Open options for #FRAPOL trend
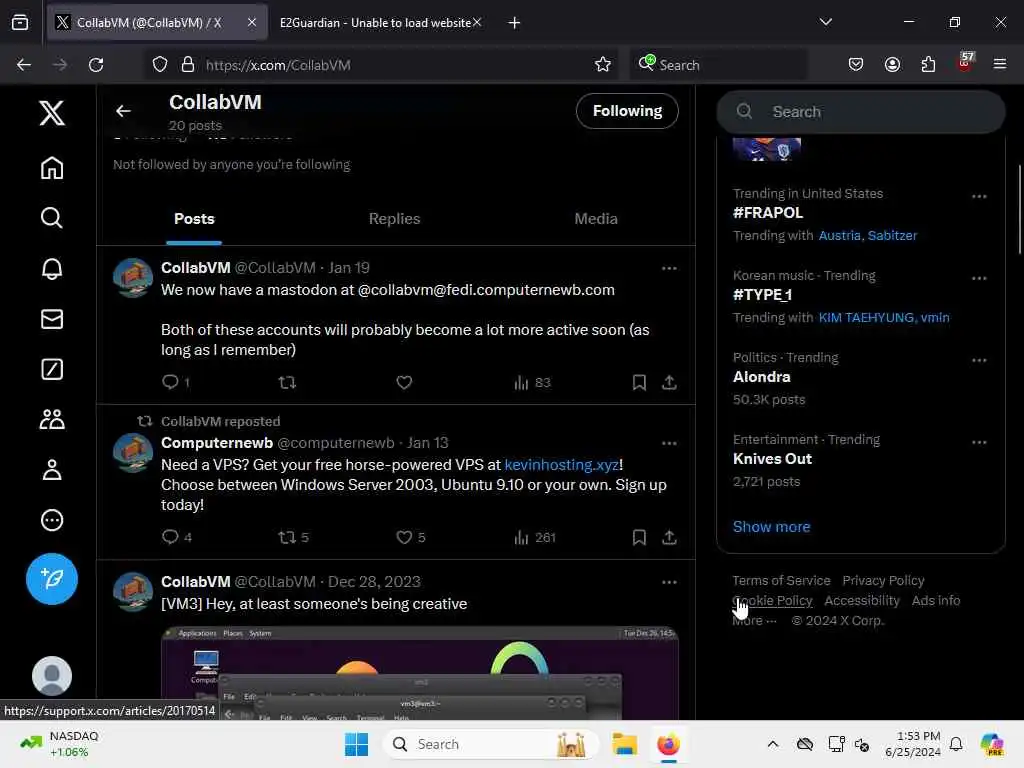The image size is (1024, 768). [979, 197]
